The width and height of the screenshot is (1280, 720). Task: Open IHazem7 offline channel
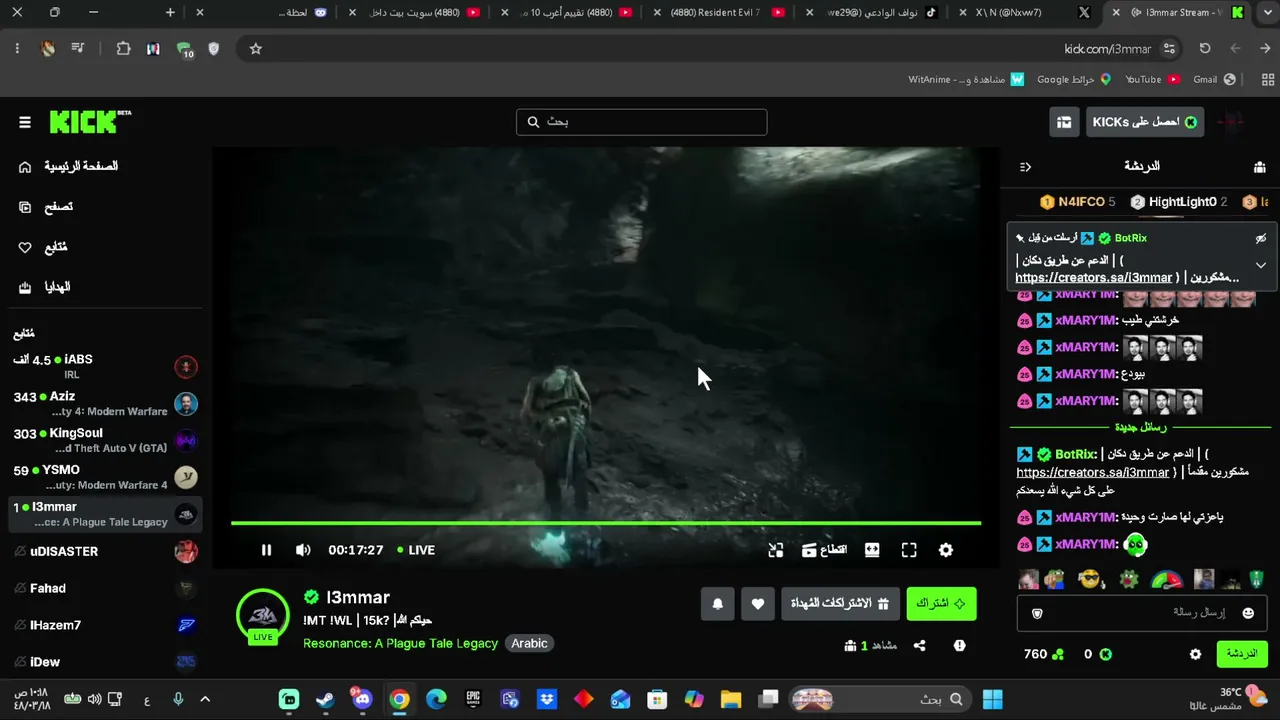pos(106,625)
